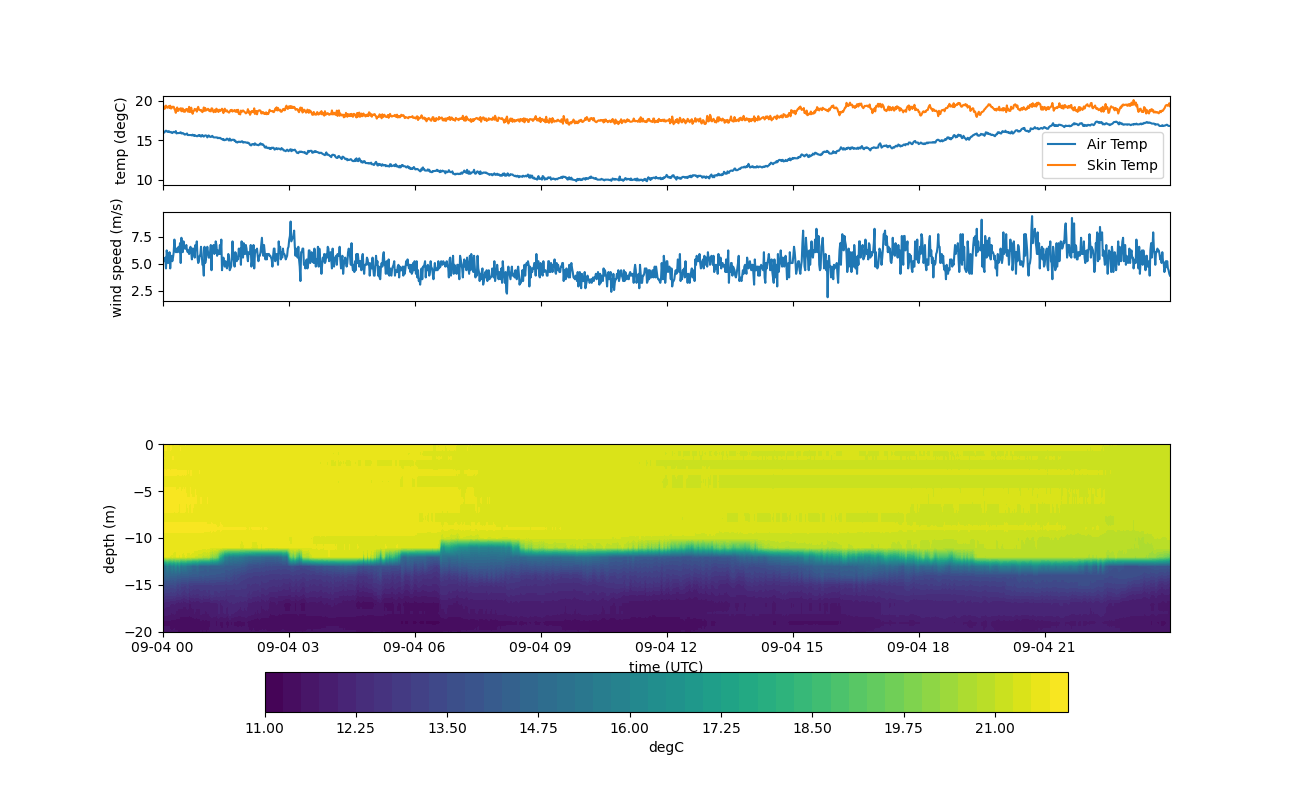Click the orange line sample in legend

click(1063, 165)
